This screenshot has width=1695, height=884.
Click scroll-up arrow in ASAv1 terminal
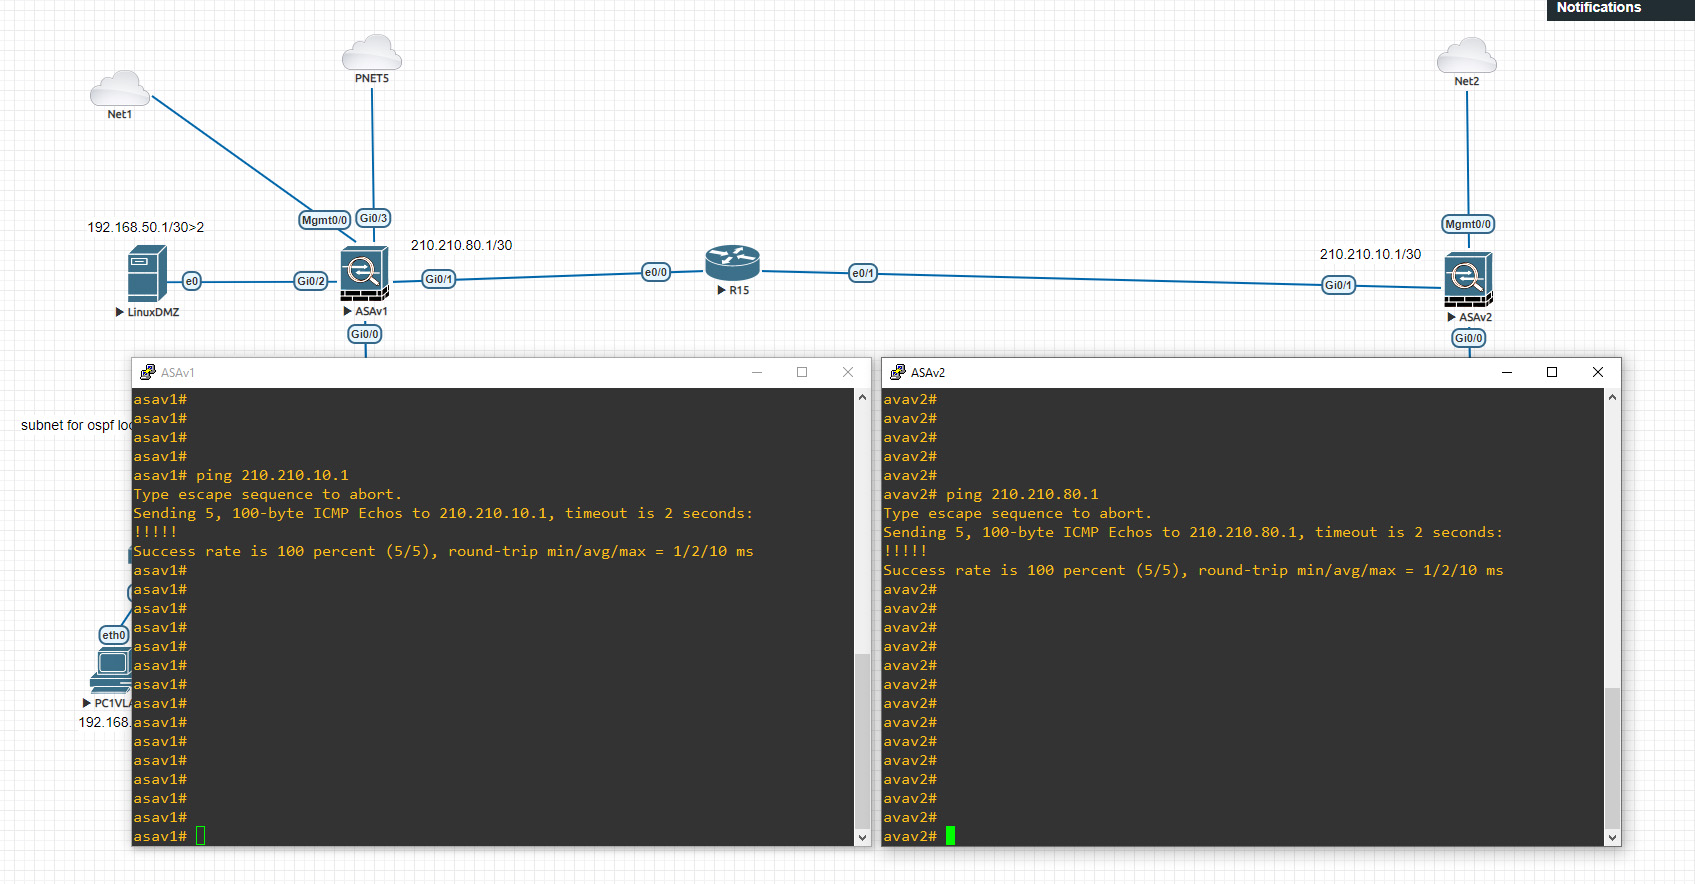coord(863,397)
